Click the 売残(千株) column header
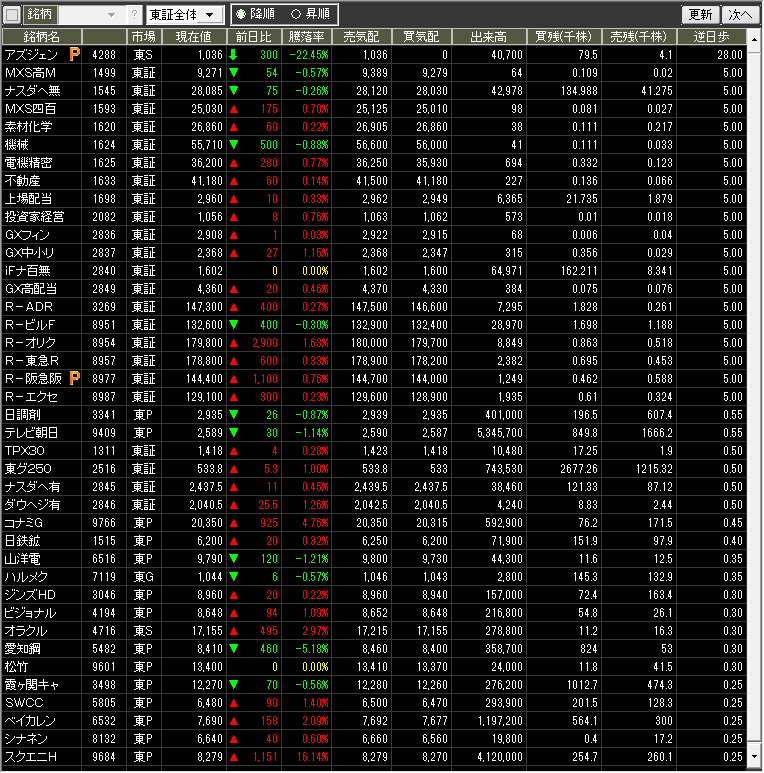The width and height of the screenshot is (764, 773). pos(639,36)
